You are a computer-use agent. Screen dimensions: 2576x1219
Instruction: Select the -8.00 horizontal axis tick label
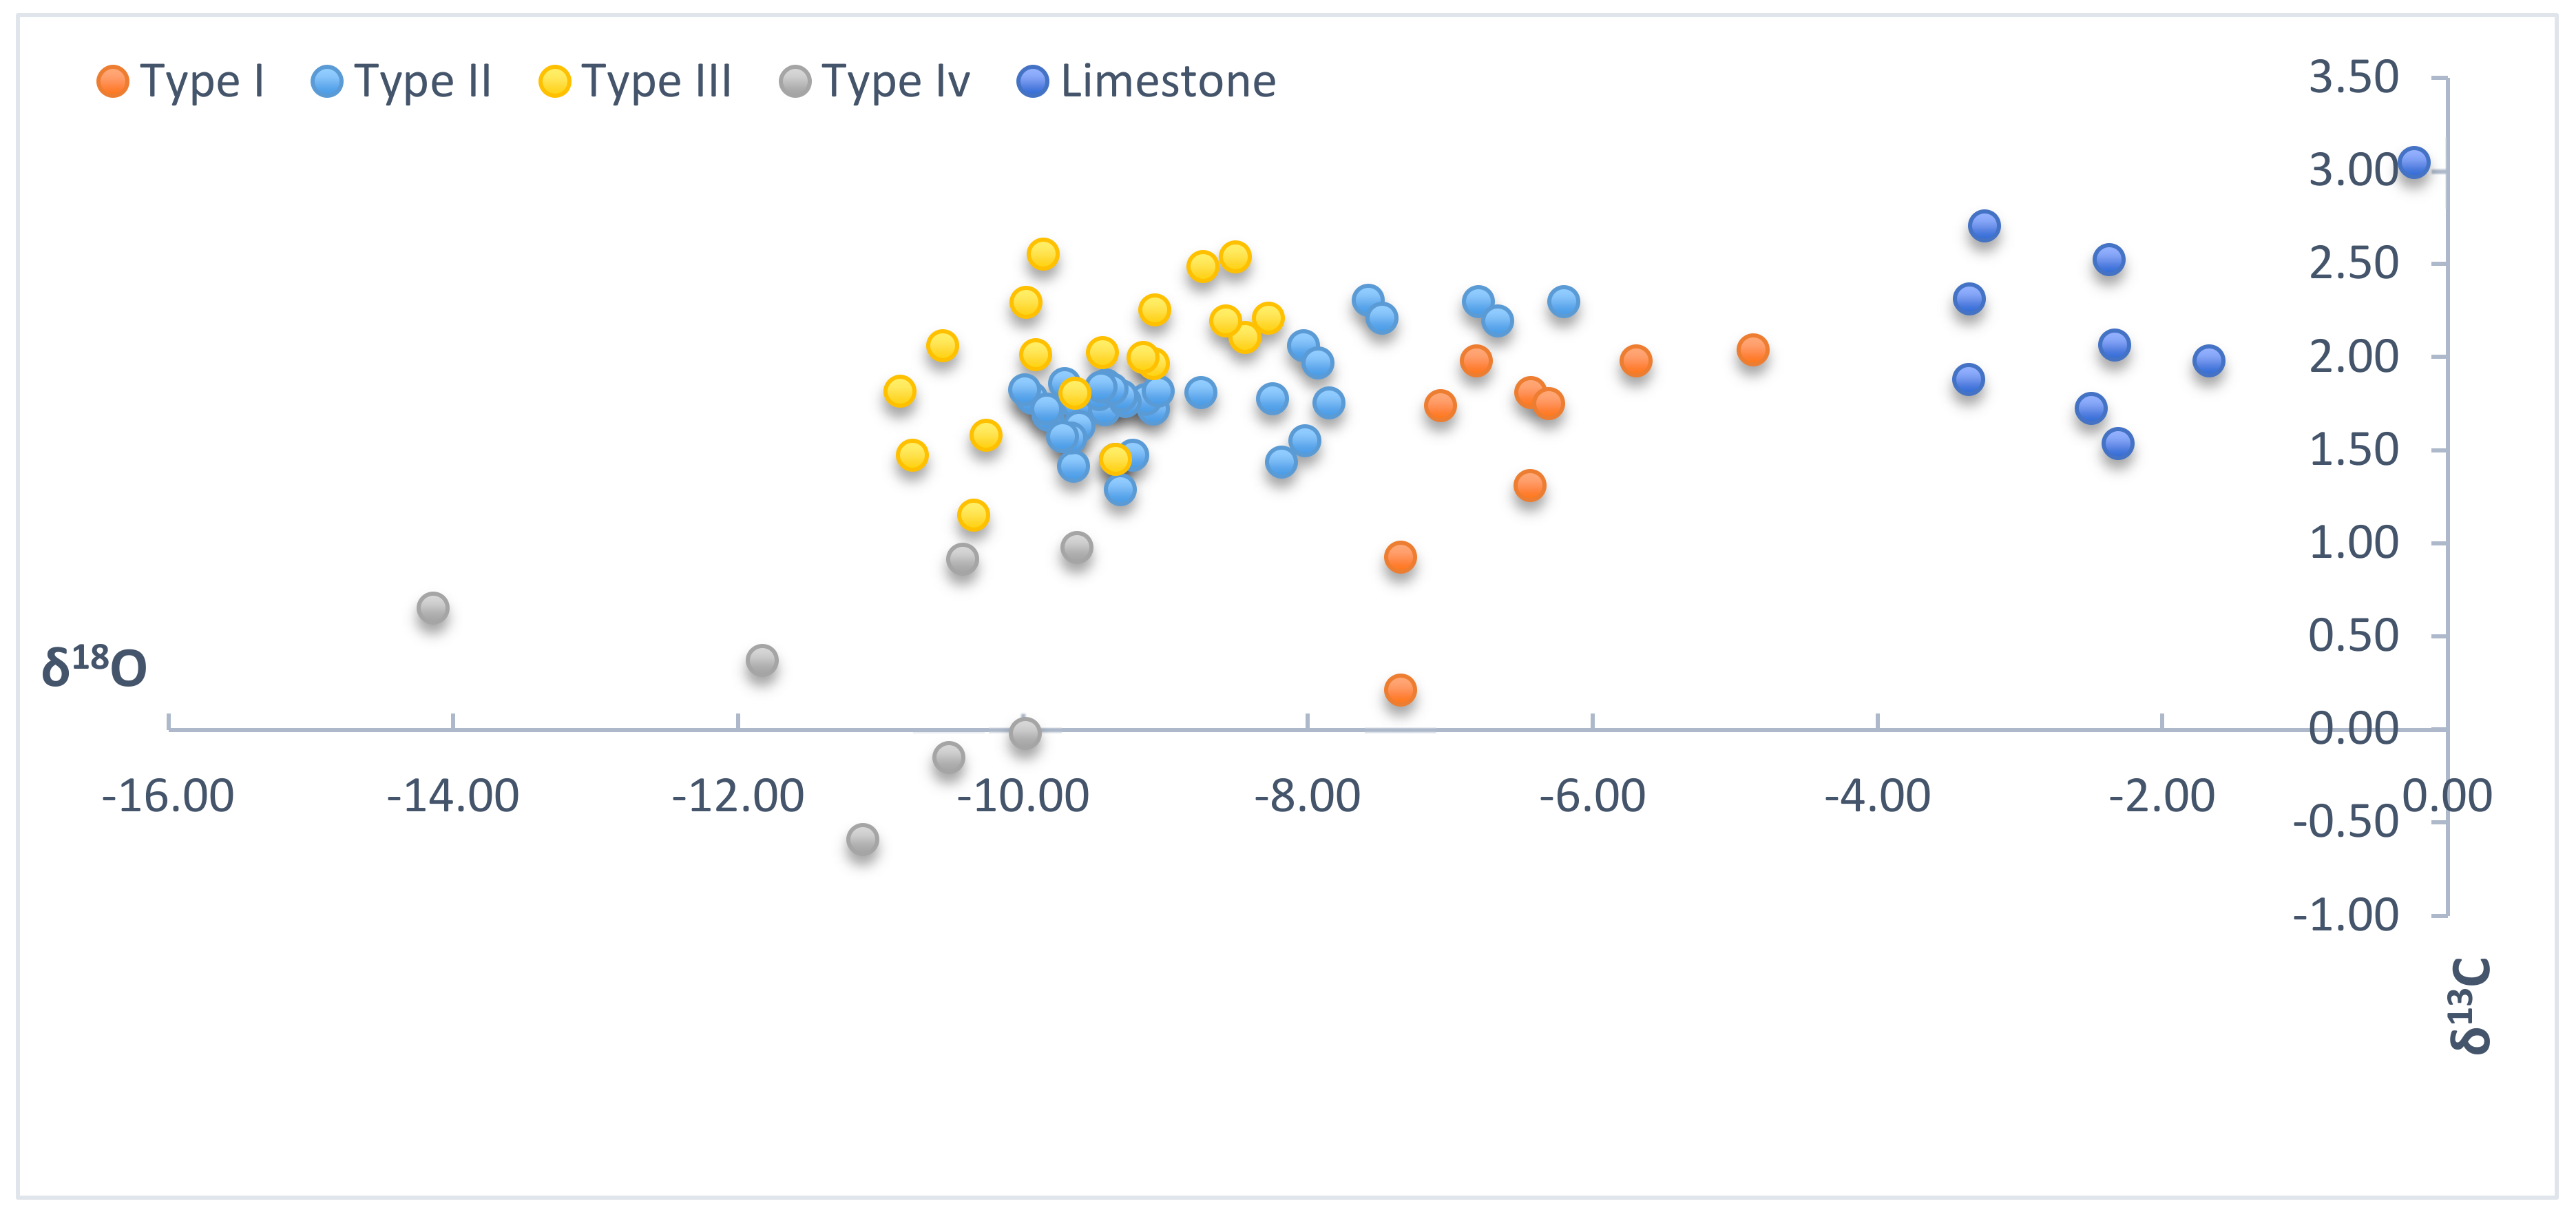click(1307, 796)
